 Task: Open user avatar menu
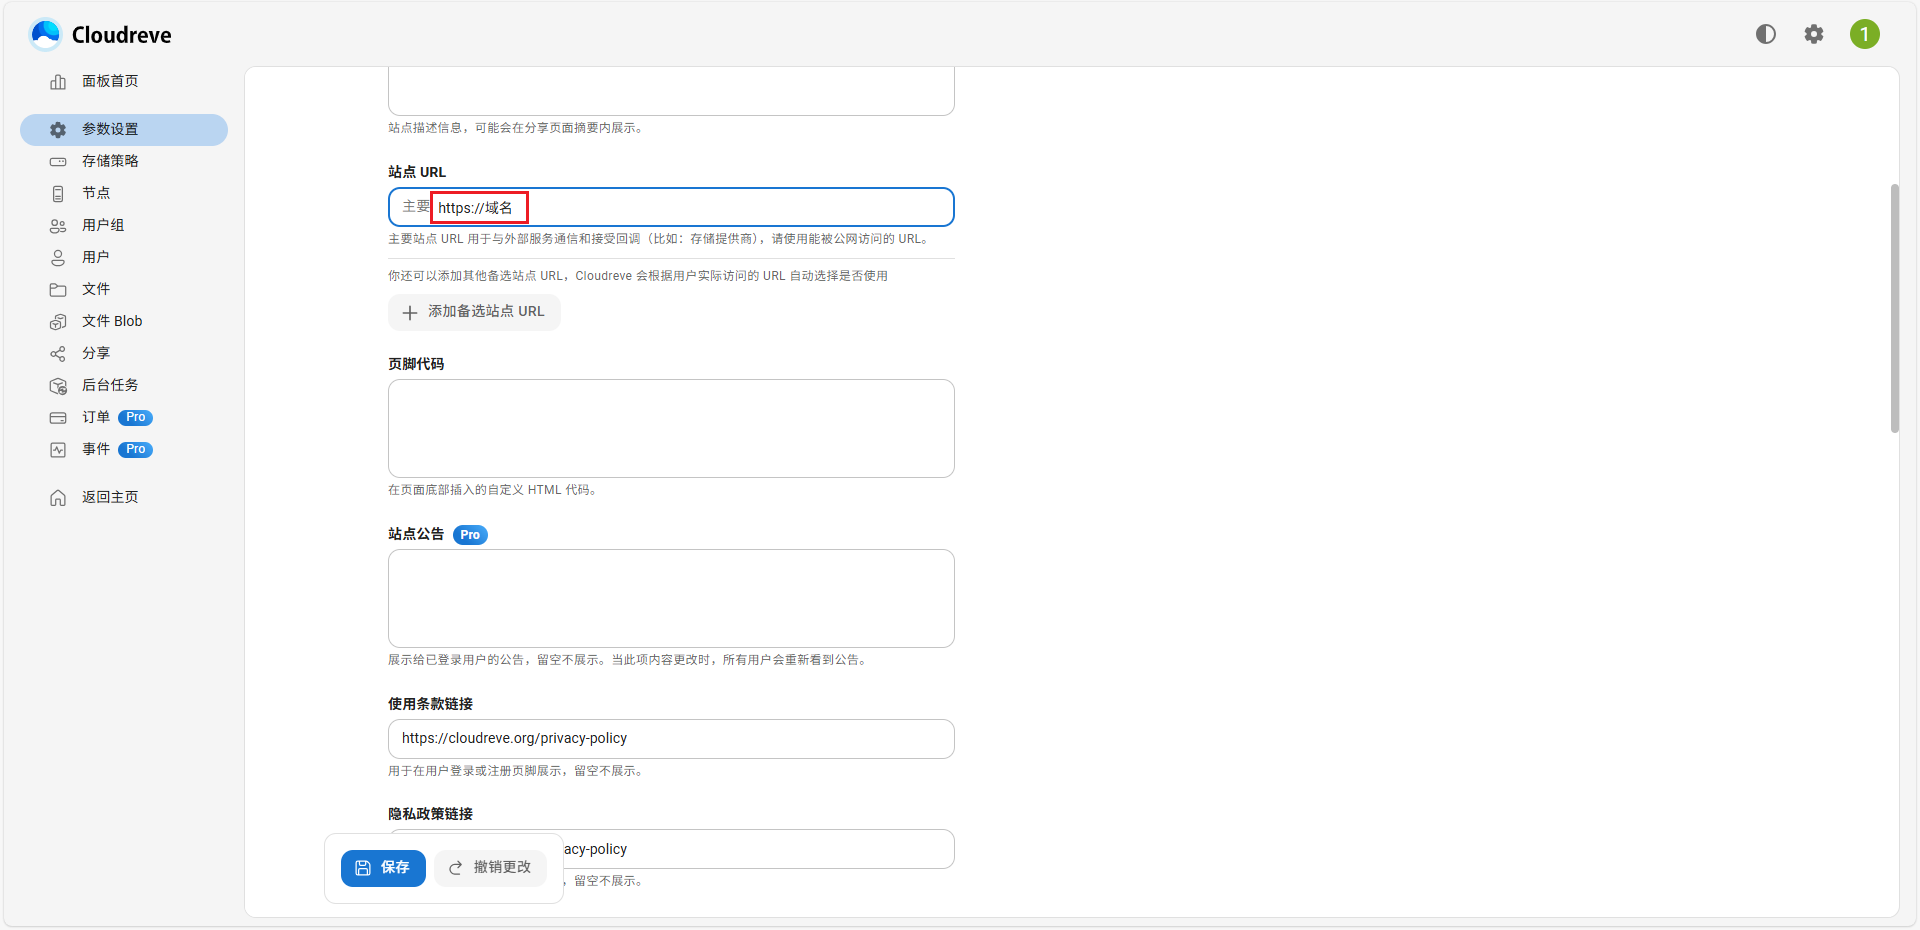(1864, 34)
